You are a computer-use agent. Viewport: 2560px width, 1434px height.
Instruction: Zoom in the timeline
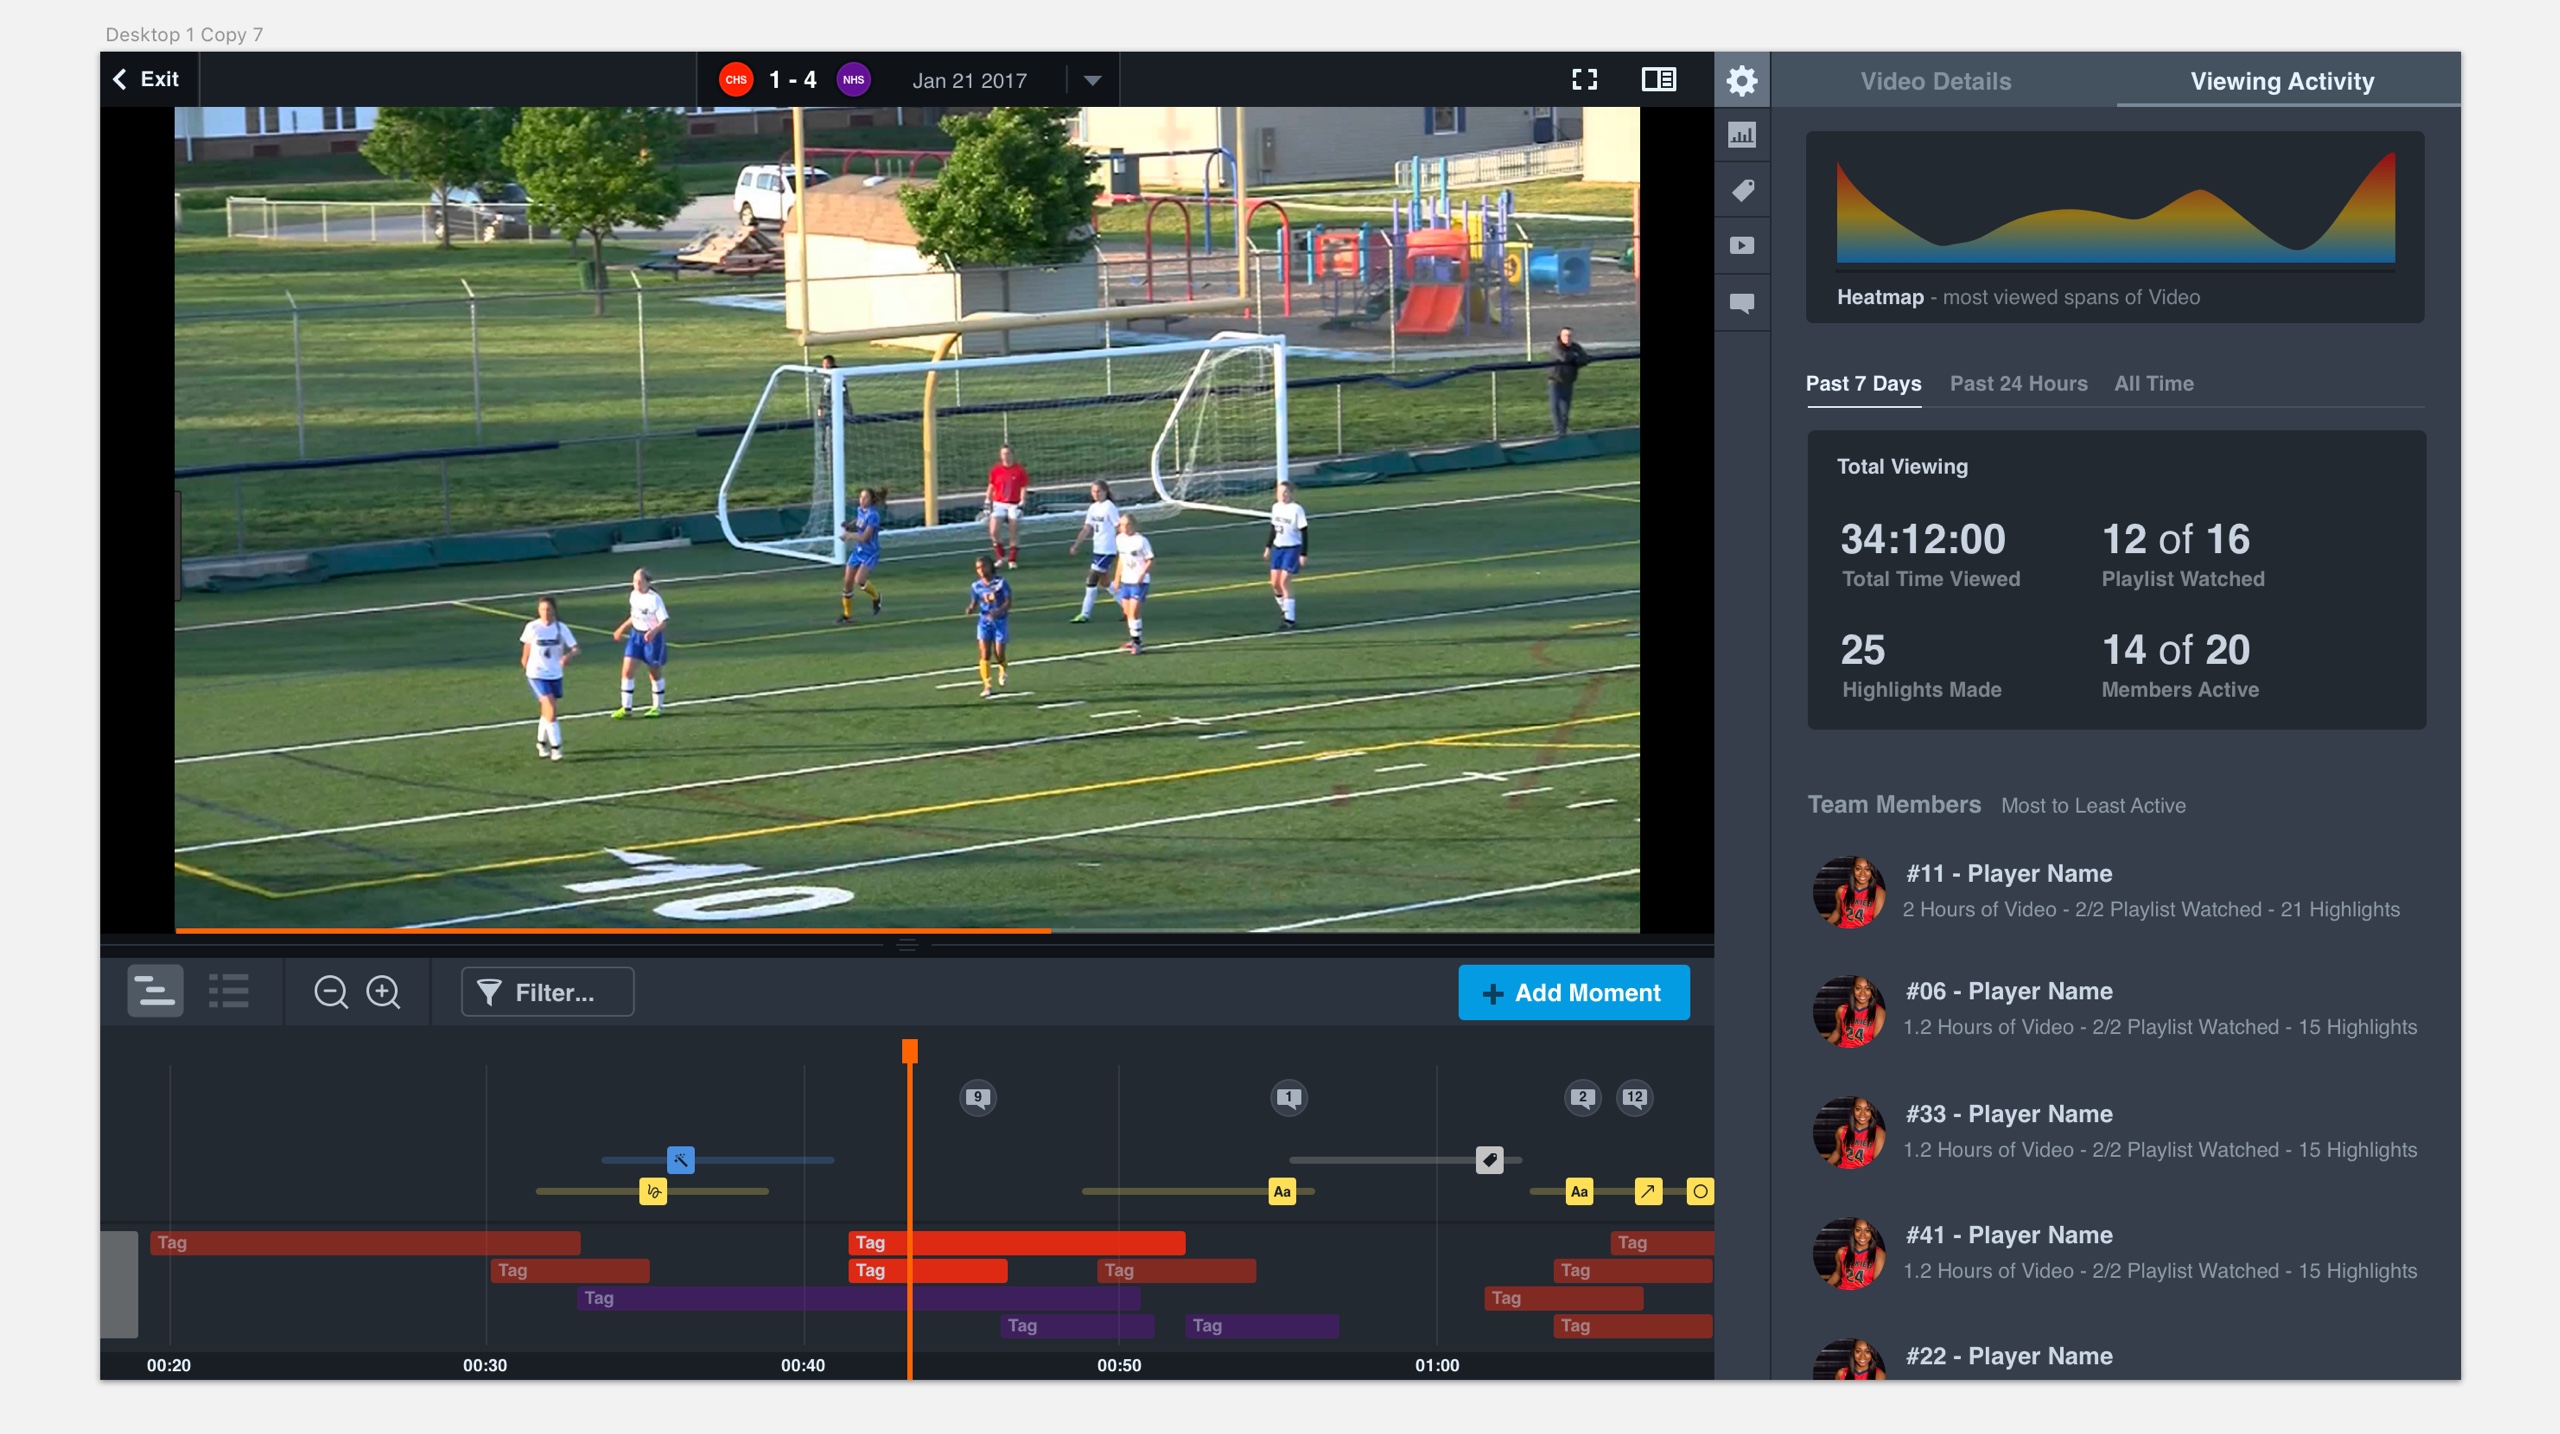[x=384, y=992]
